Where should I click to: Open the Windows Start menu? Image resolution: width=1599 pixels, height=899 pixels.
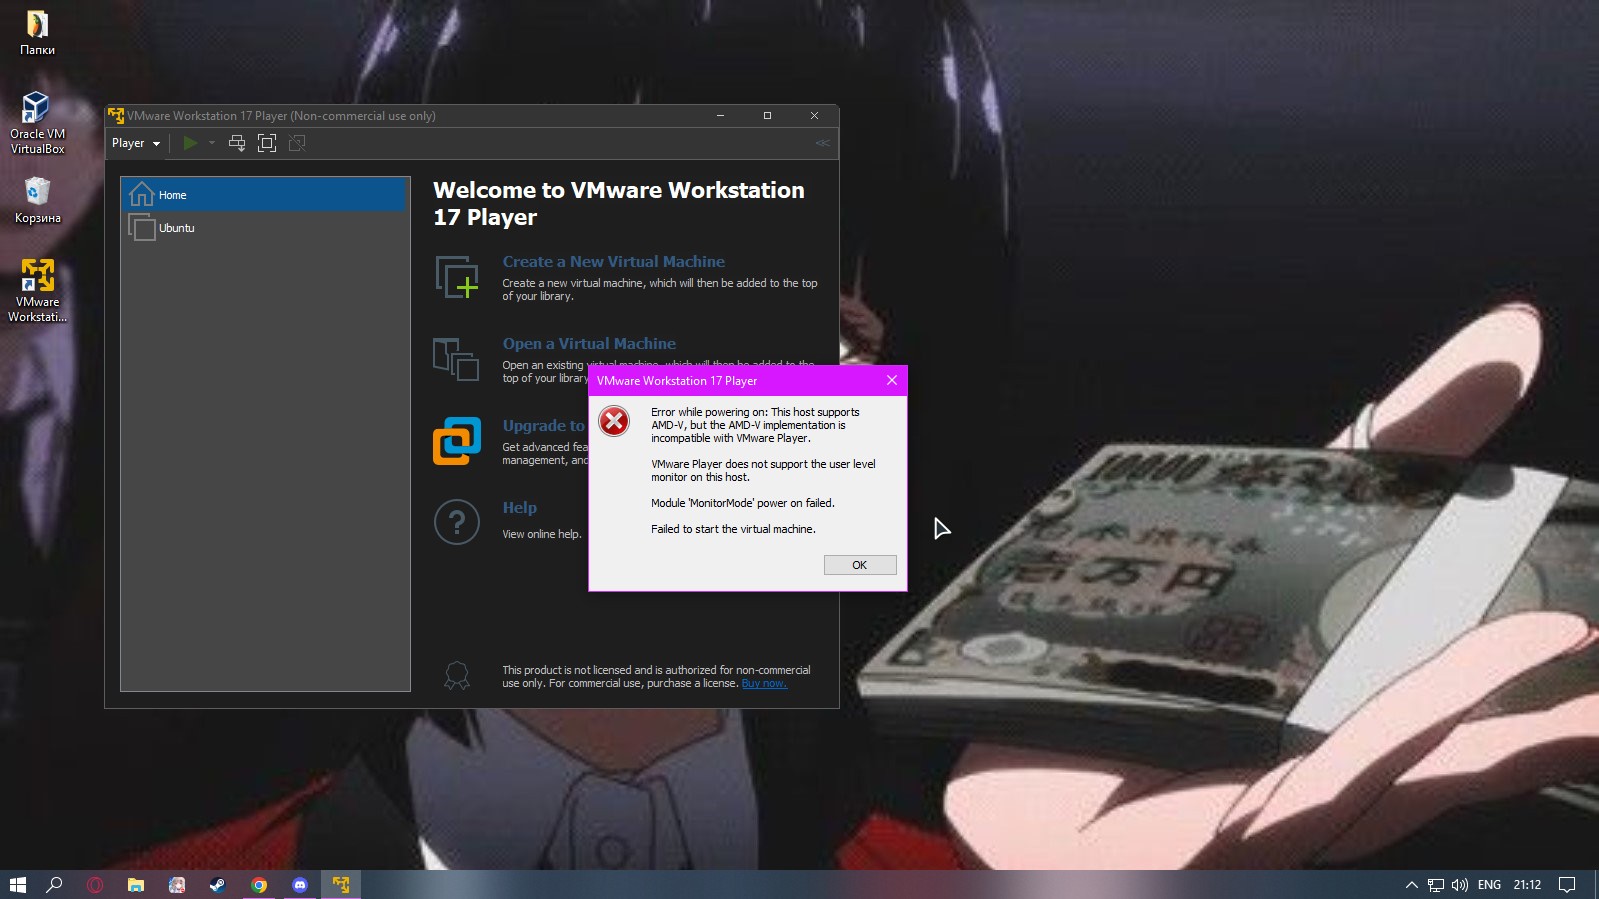tap(17, 884)
